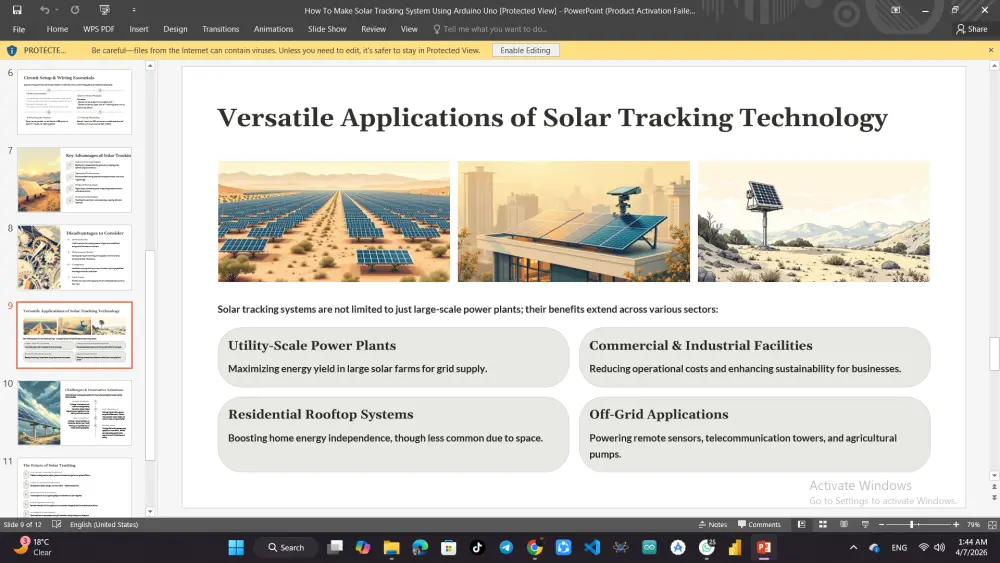1000x563 pixels.
Task: Open the File menu
Action: click(19, 29)
